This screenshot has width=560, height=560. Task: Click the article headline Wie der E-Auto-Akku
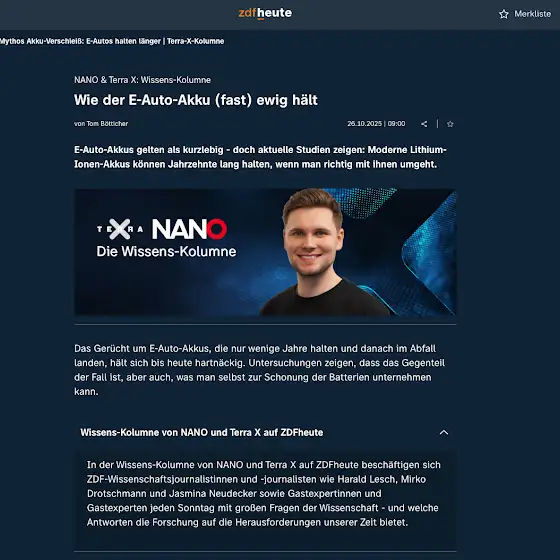coord(196,100)
